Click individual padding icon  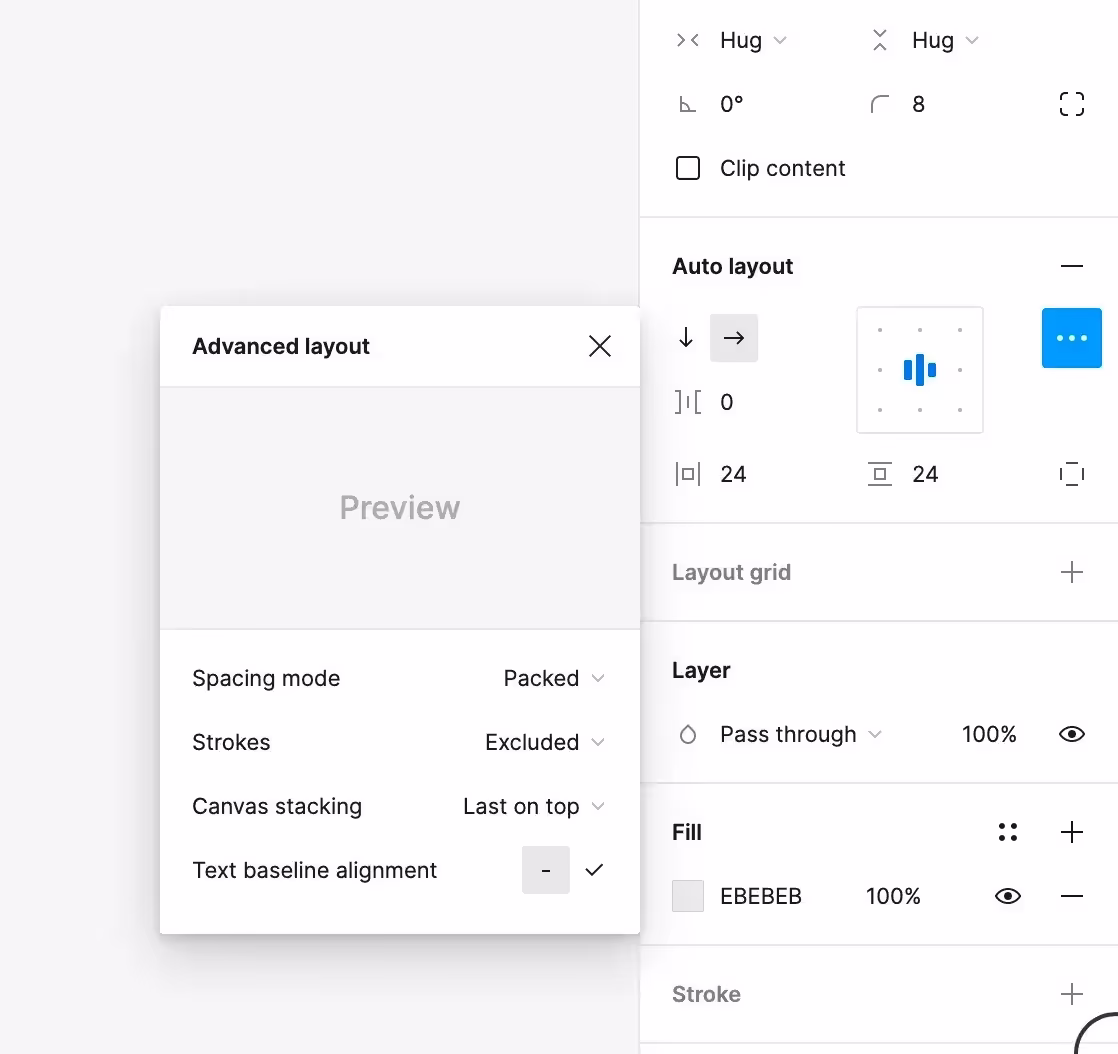point(1071,474)
